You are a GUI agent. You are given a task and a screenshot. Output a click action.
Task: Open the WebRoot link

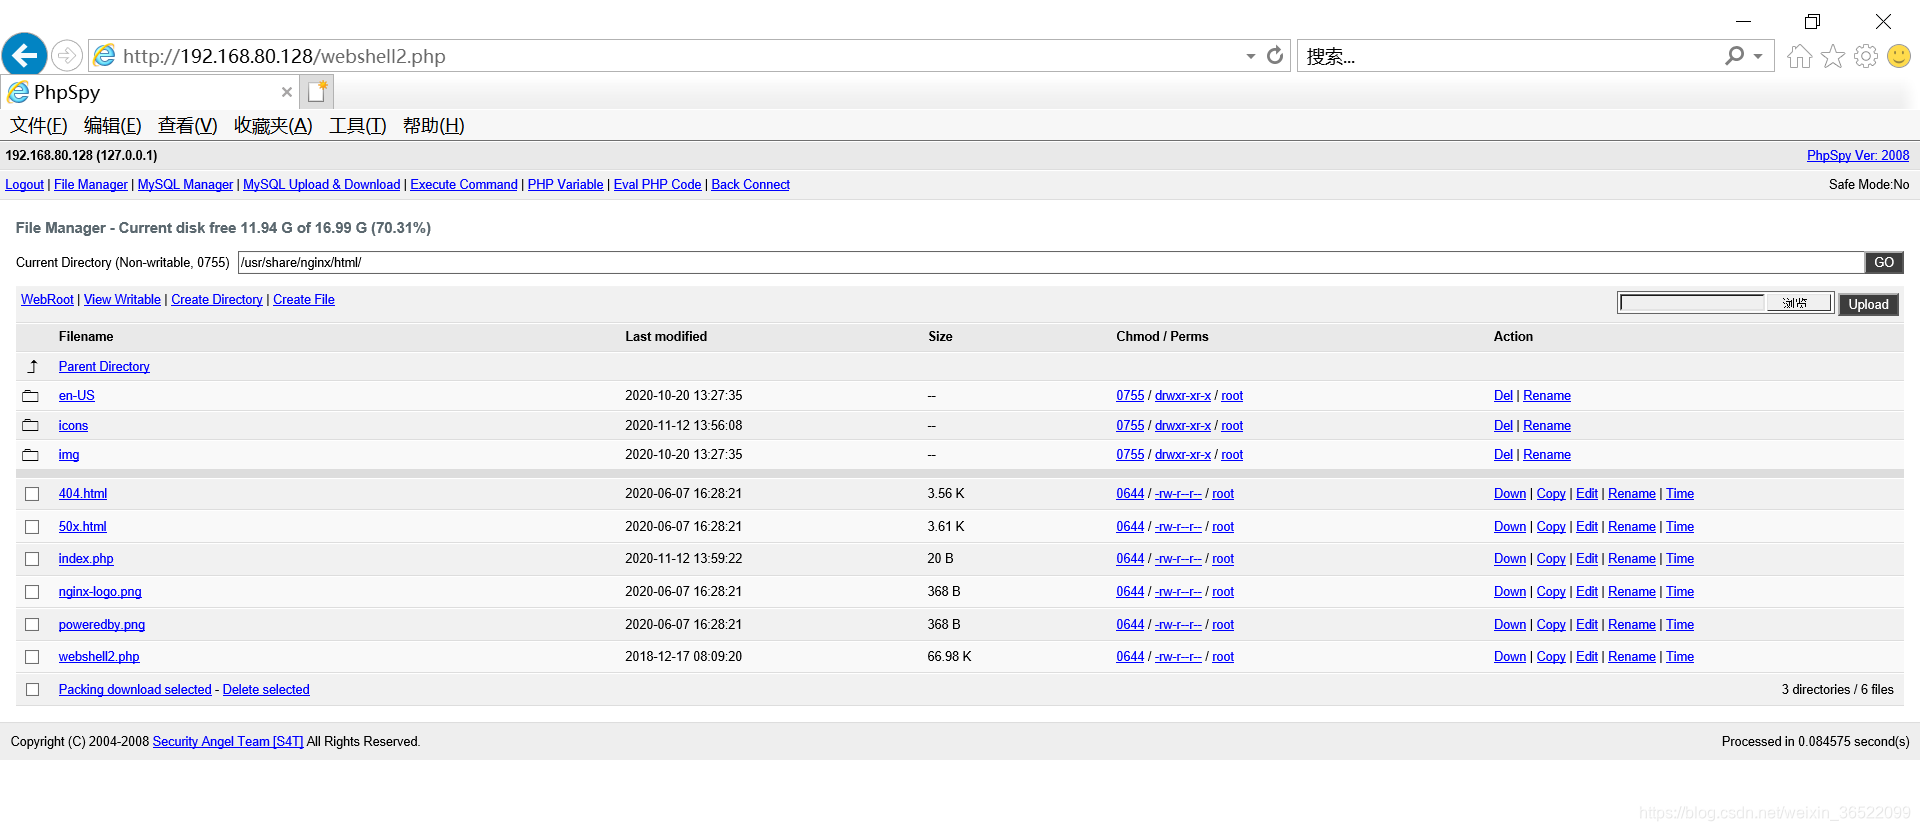coord(47,300)
